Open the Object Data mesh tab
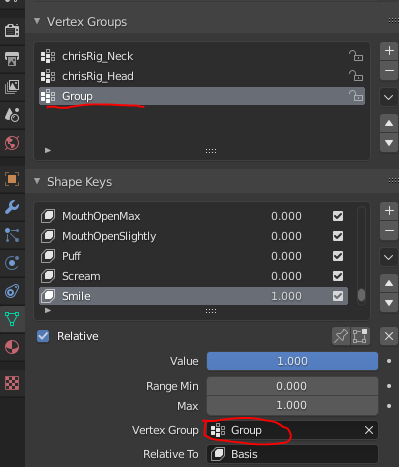 12,319
